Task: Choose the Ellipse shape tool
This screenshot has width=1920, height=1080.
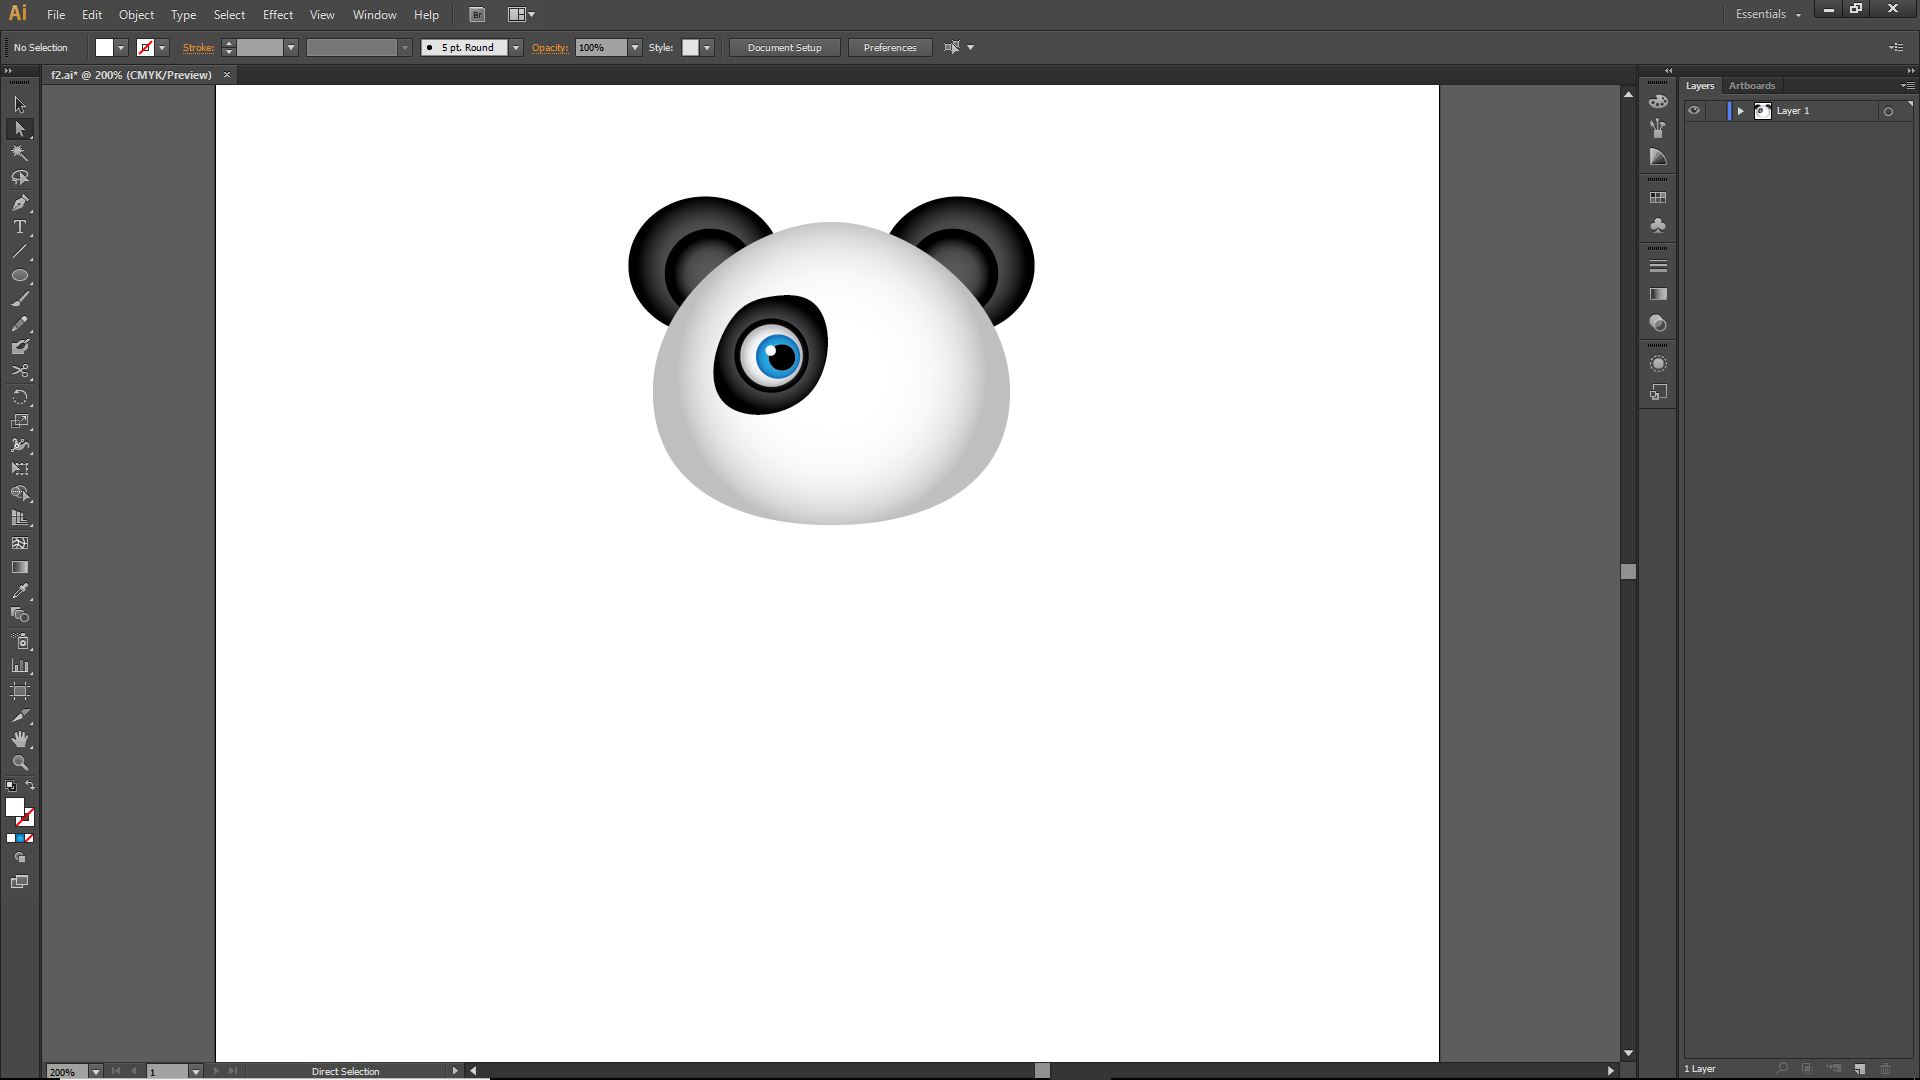Action: click(20, 275)
